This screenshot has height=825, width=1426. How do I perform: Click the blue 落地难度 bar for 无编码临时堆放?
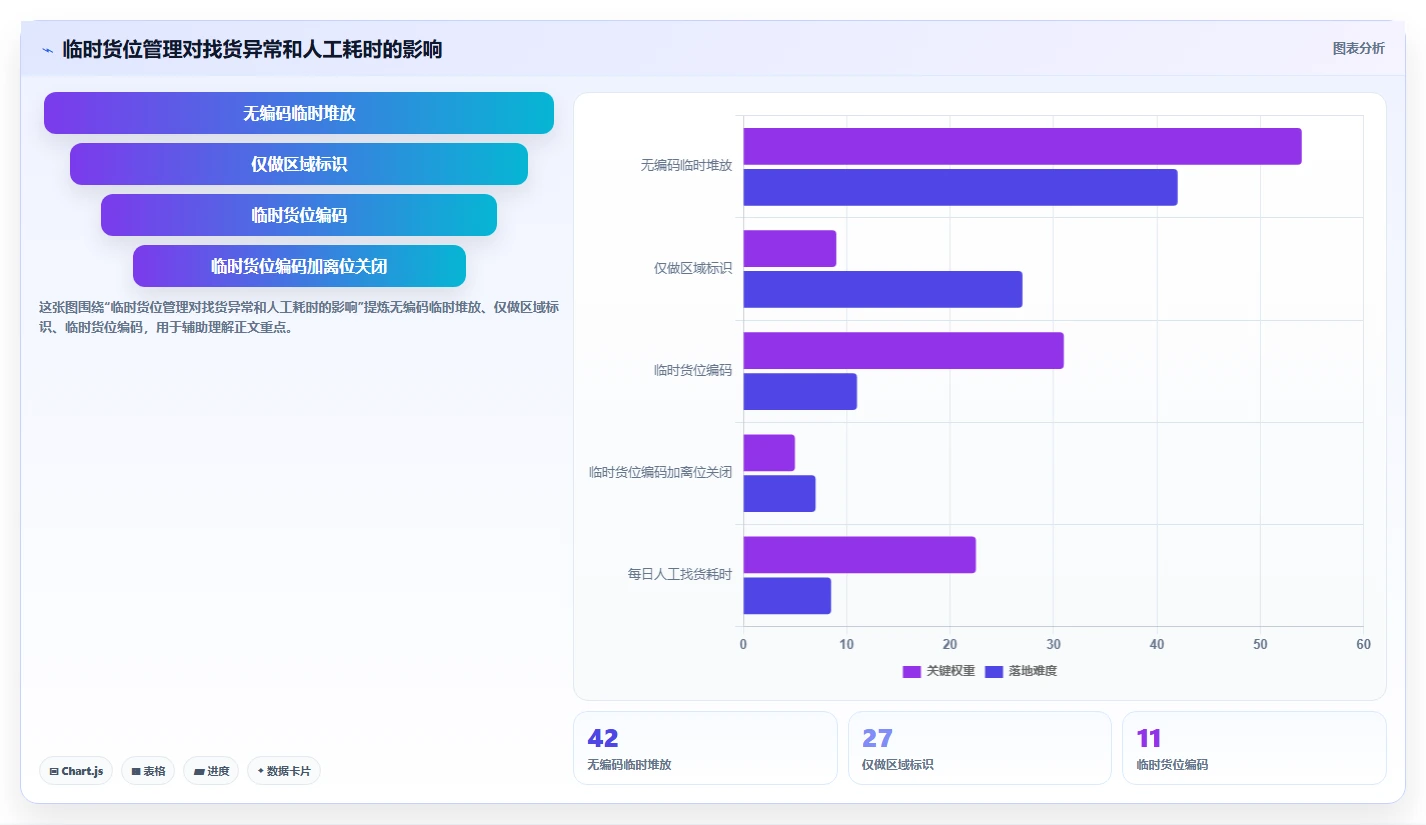click(960, 187)
